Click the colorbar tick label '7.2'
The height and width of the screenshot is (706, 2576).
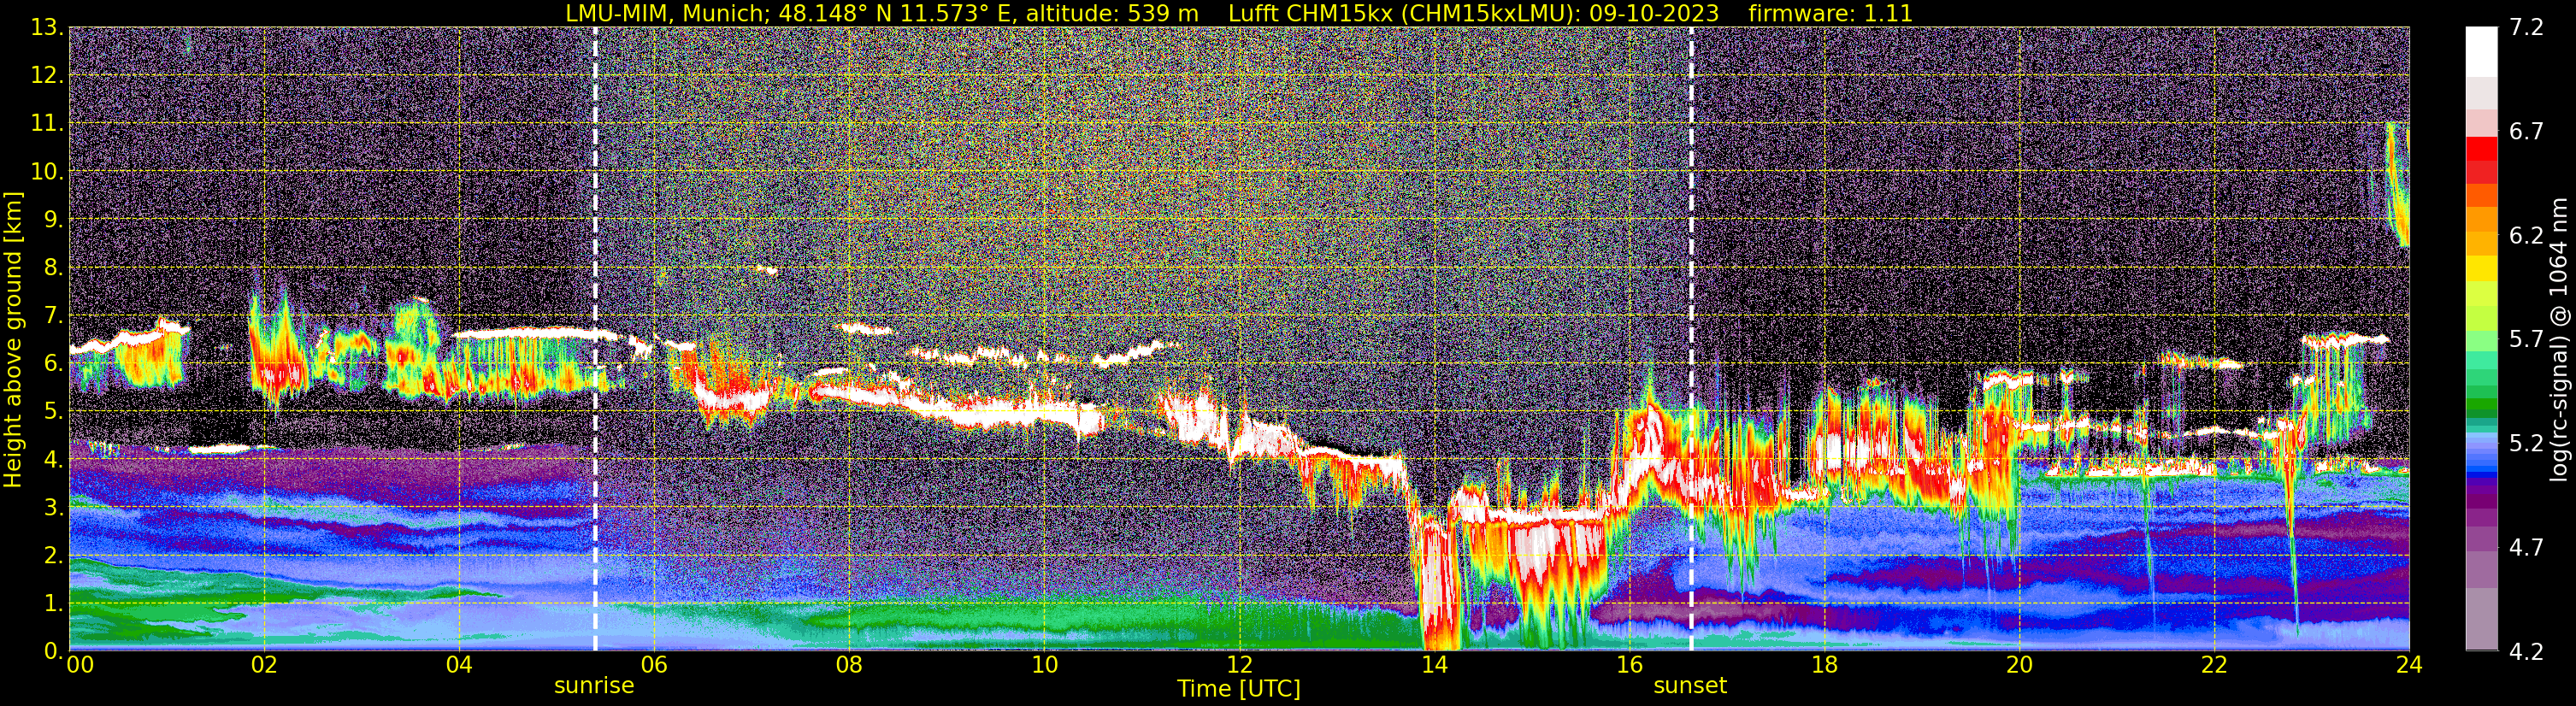pos(2526,28)
